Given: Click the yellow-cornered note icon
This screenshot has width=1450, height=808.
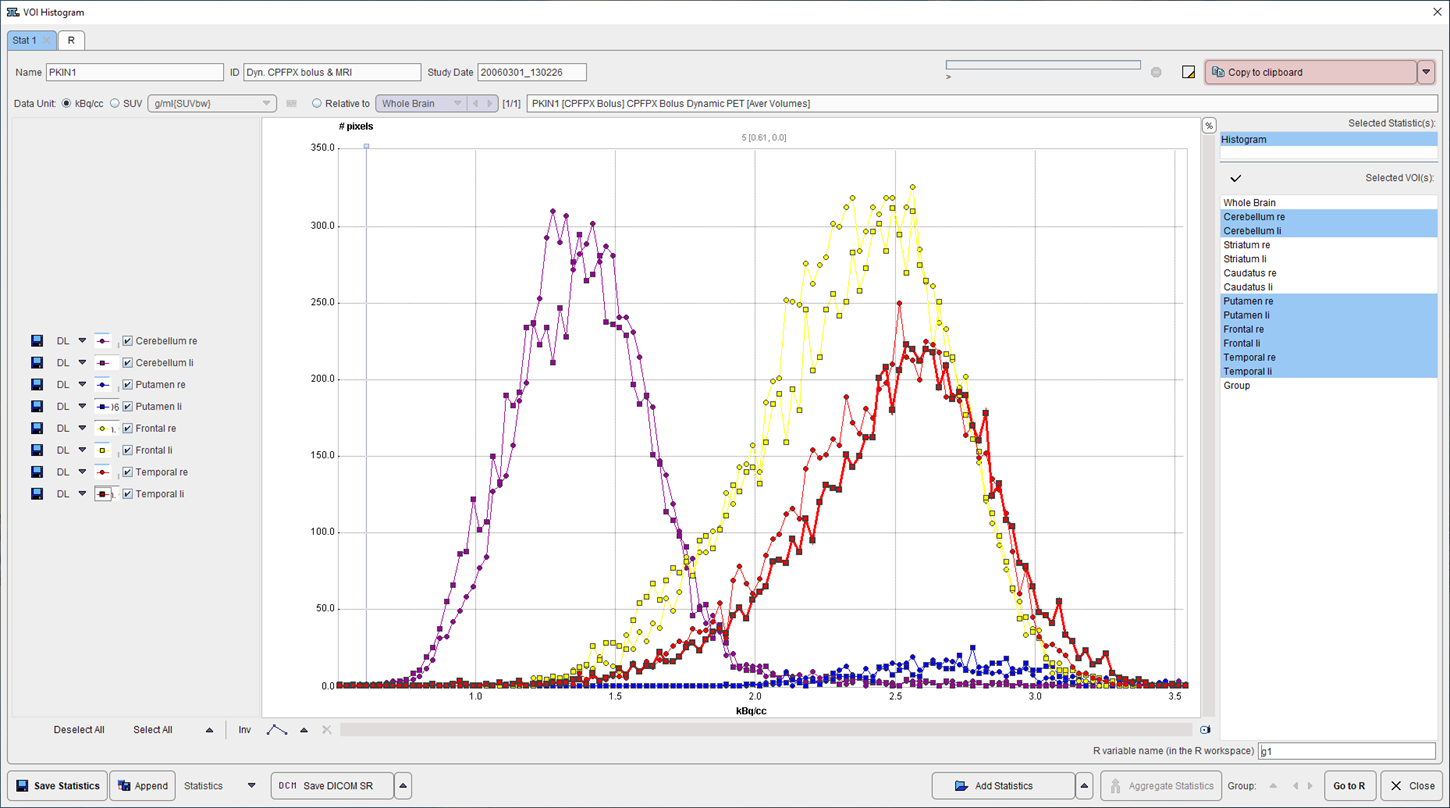Looking at the screenshot, I should coord(1188,72).
